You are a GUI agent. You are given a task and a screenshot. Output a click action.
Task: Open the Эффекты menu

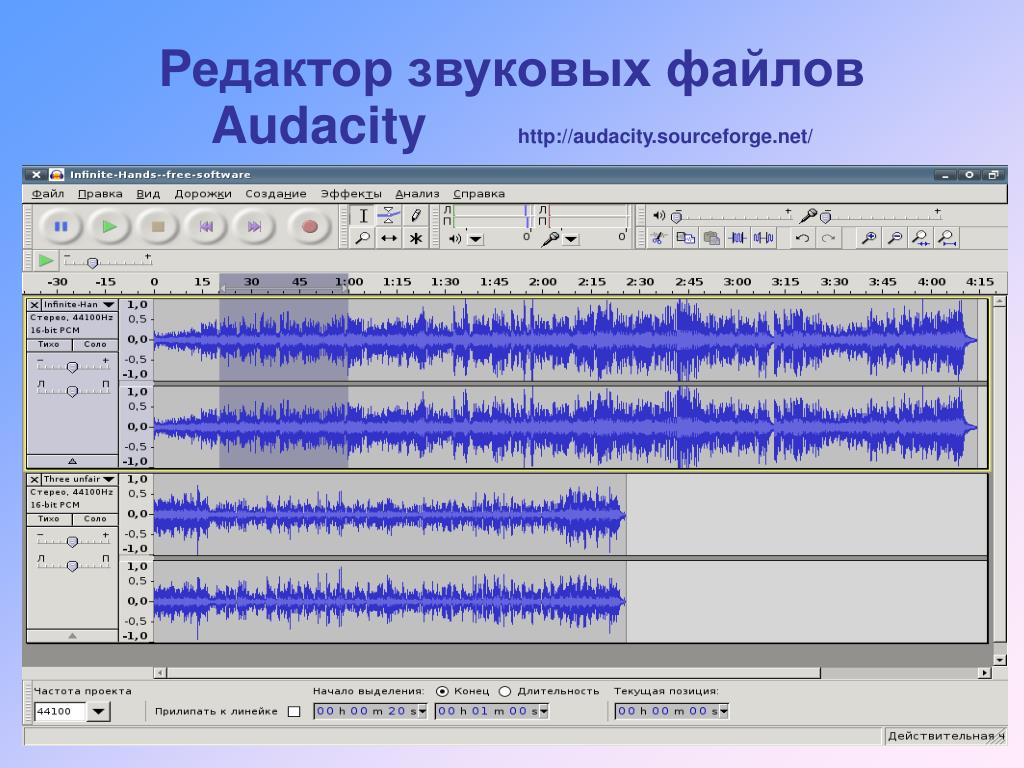click(x=351, y=193)
